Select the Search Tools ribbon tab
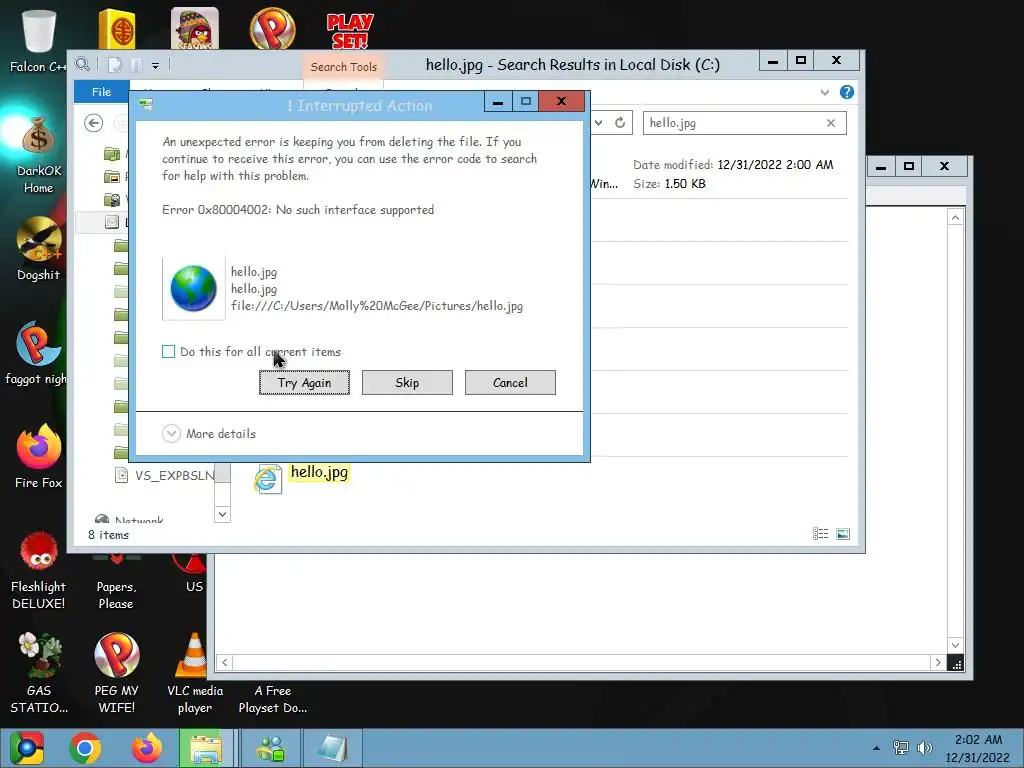This screenshot has height=768, width=1024. click(x=344, y=67)
